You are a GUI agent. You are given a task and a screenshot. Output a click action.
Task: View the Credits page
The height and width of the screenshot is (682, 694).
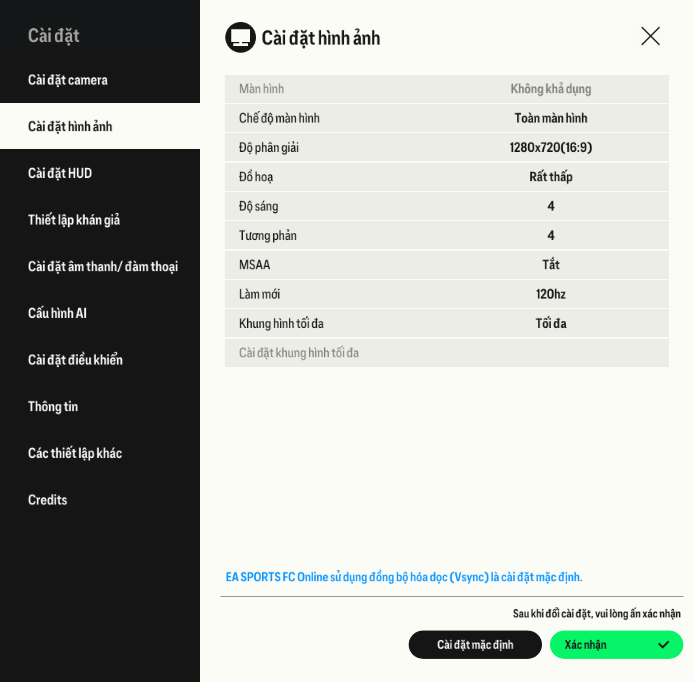48,500
